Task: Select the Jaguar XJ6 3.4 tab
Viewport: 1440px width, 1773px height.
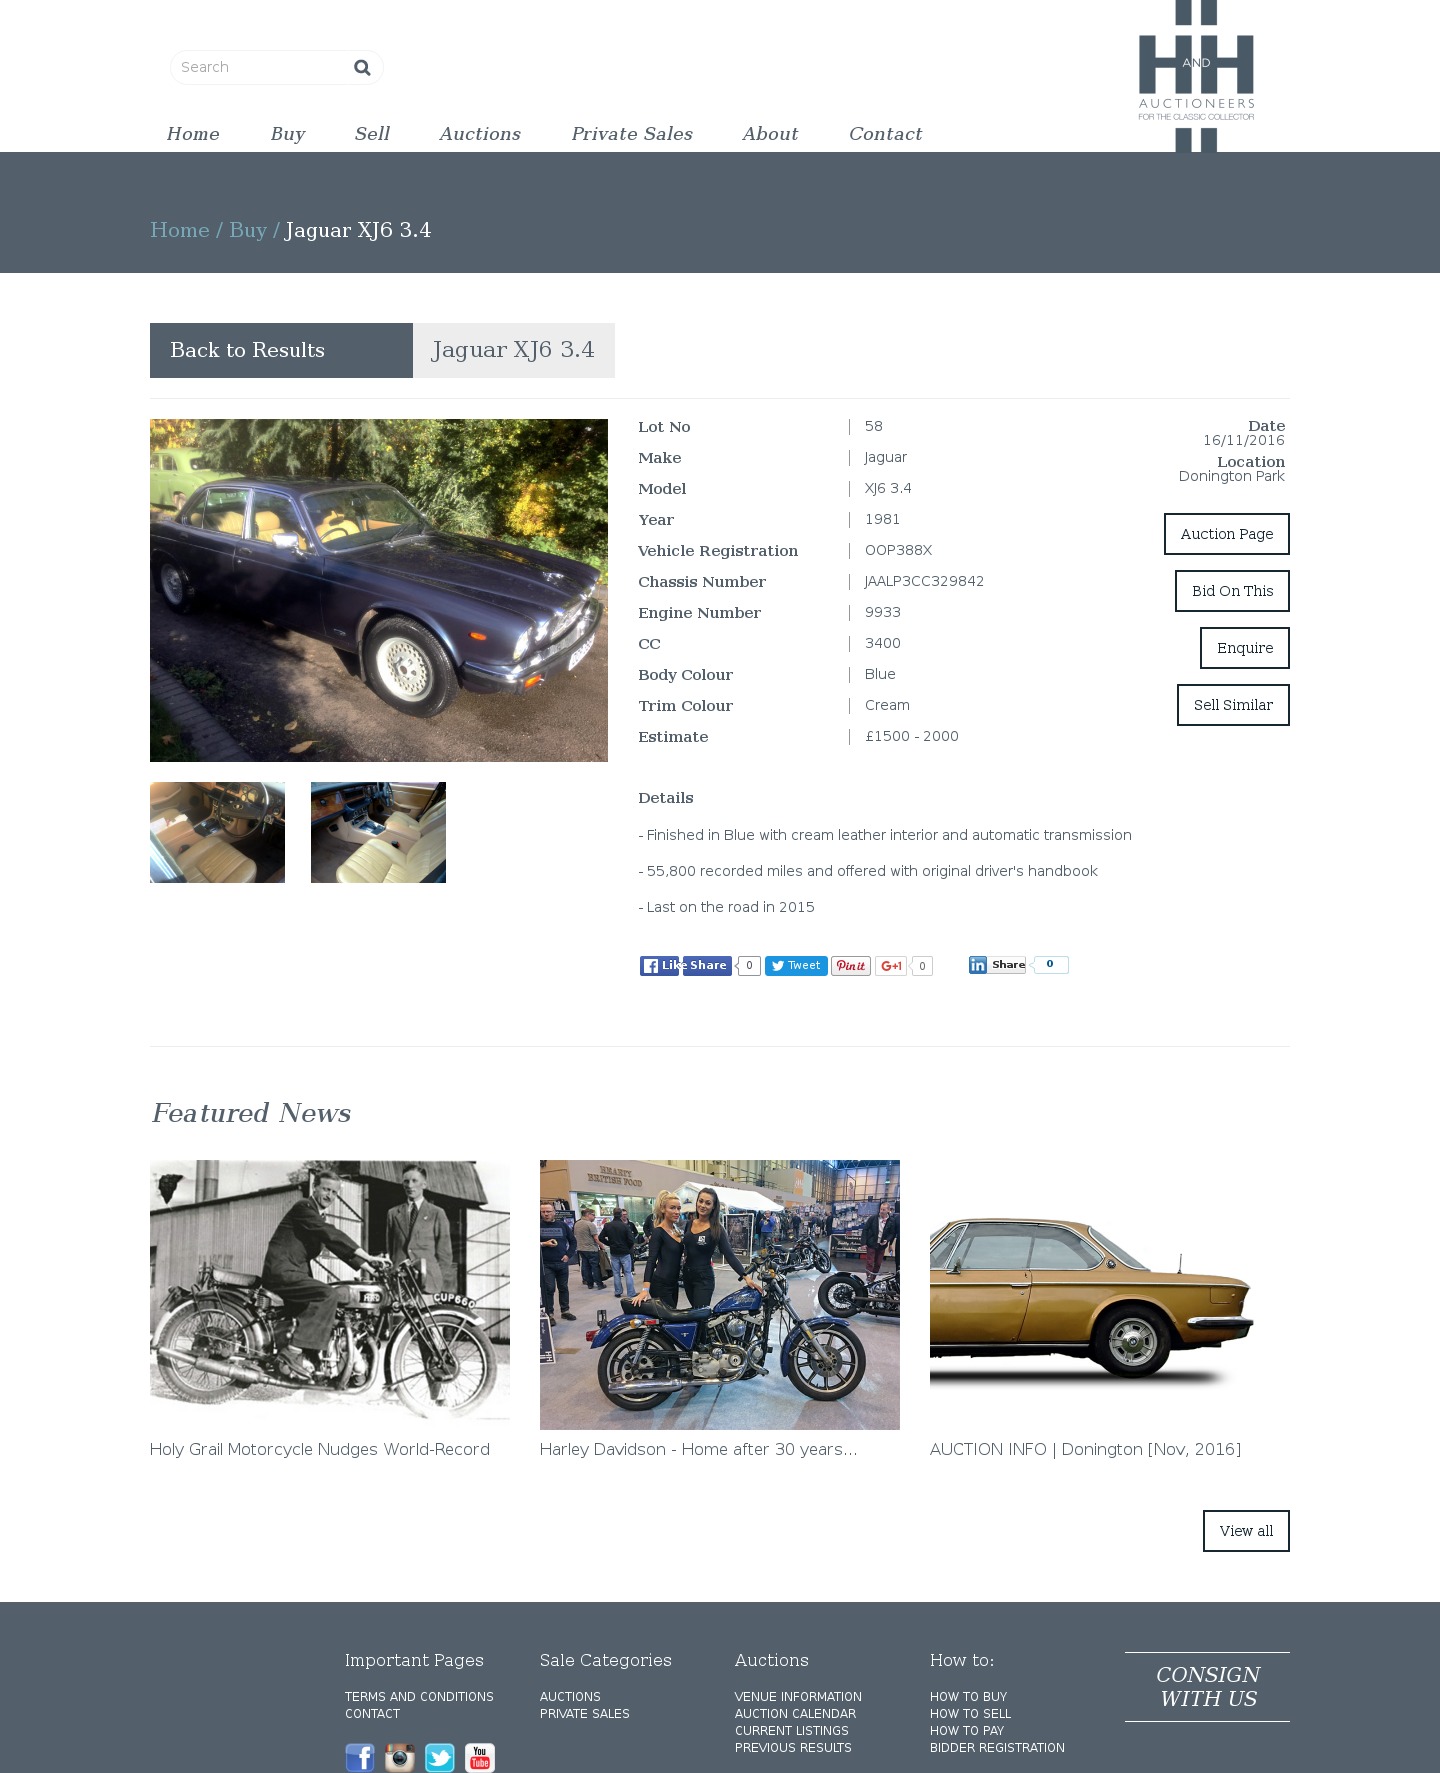Action: [x=514, y=350]
